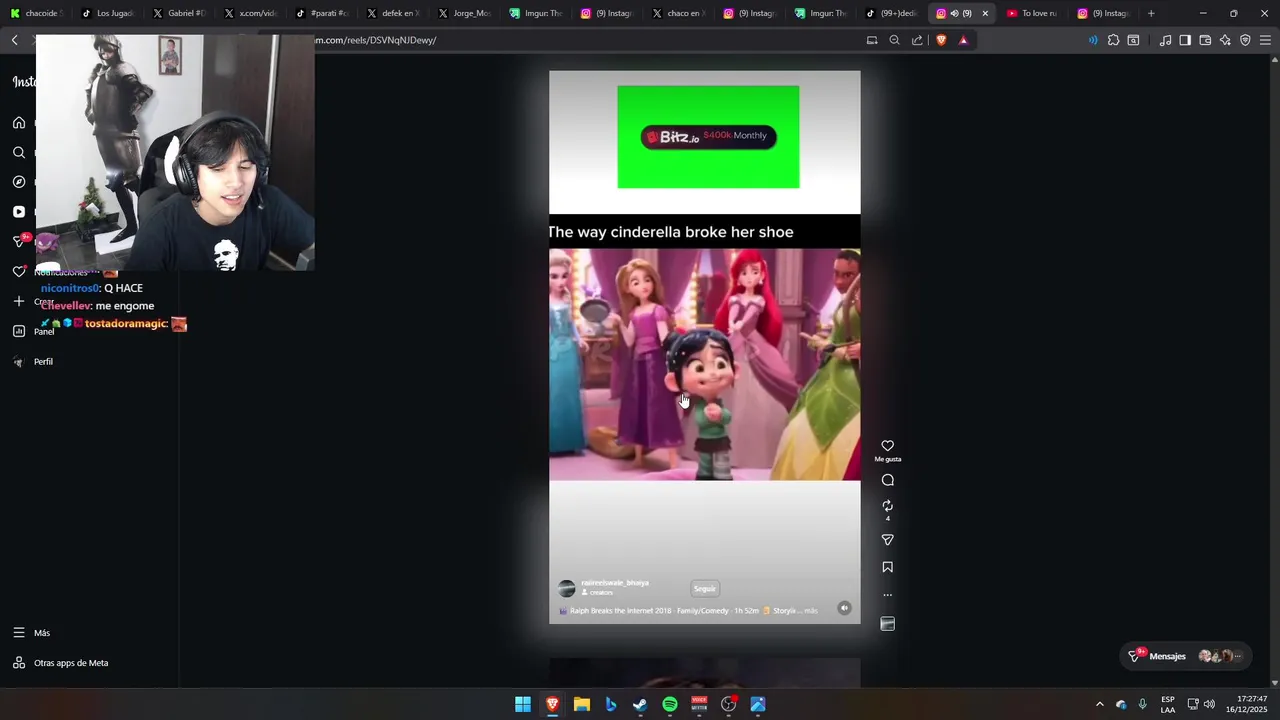
Task: Open comments on the Cinderella reel
Action: click(887, 480)
